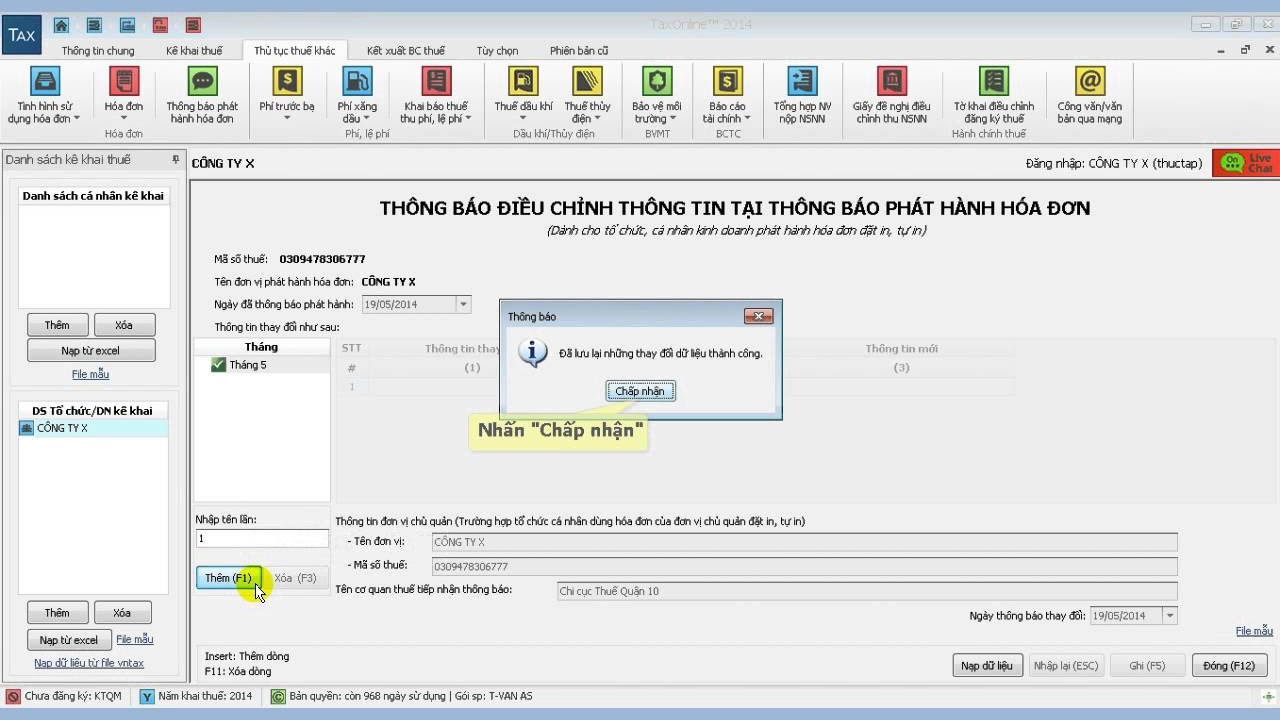The width and height of the screenshot is (1280, 720).
Task: Open Tờ khai điều chỉnh đăng ký thuế icon
Action: coord(993,81)
